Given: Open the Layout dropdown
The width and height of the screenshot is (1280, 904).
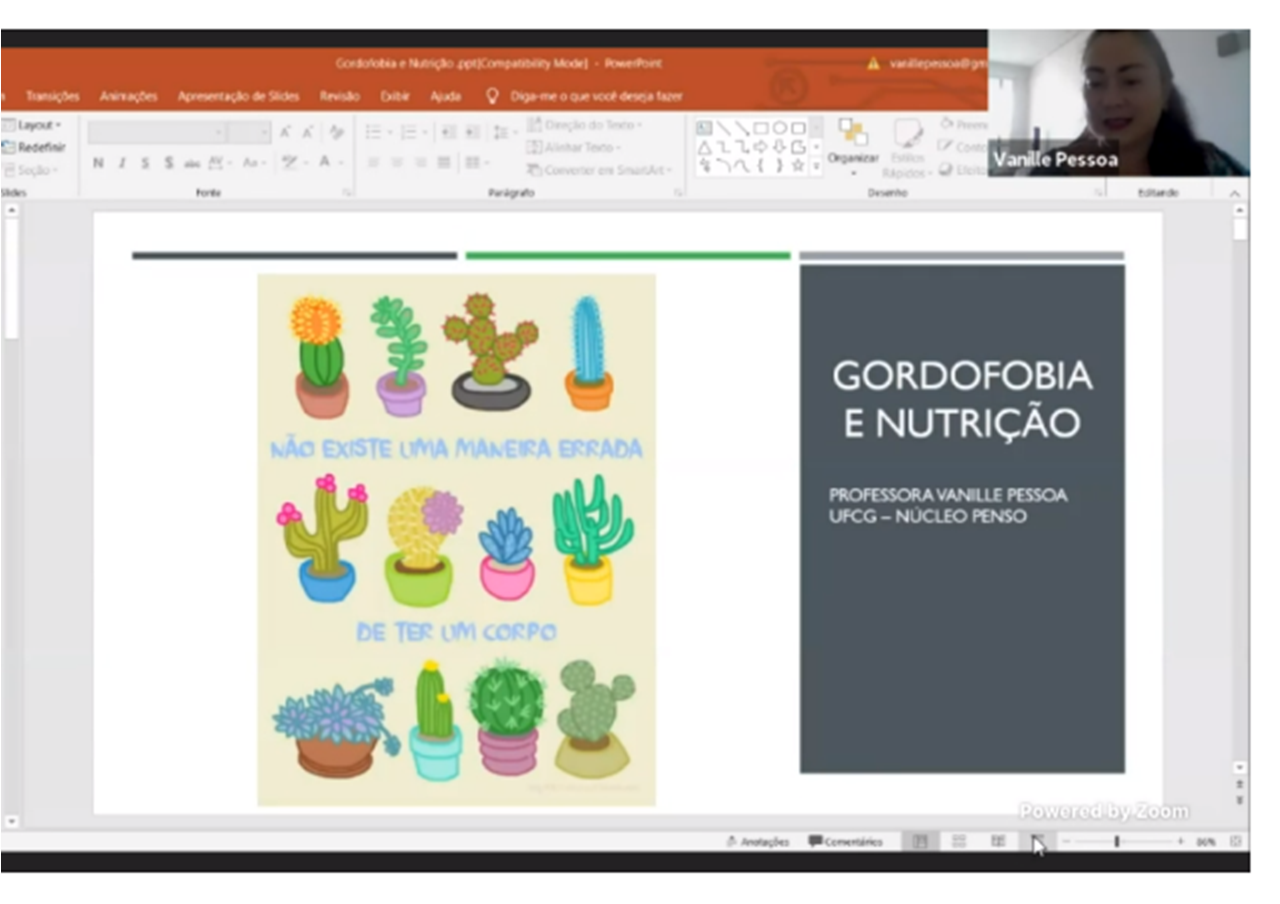Looking at the screenshot, I should tap(38, 125).
